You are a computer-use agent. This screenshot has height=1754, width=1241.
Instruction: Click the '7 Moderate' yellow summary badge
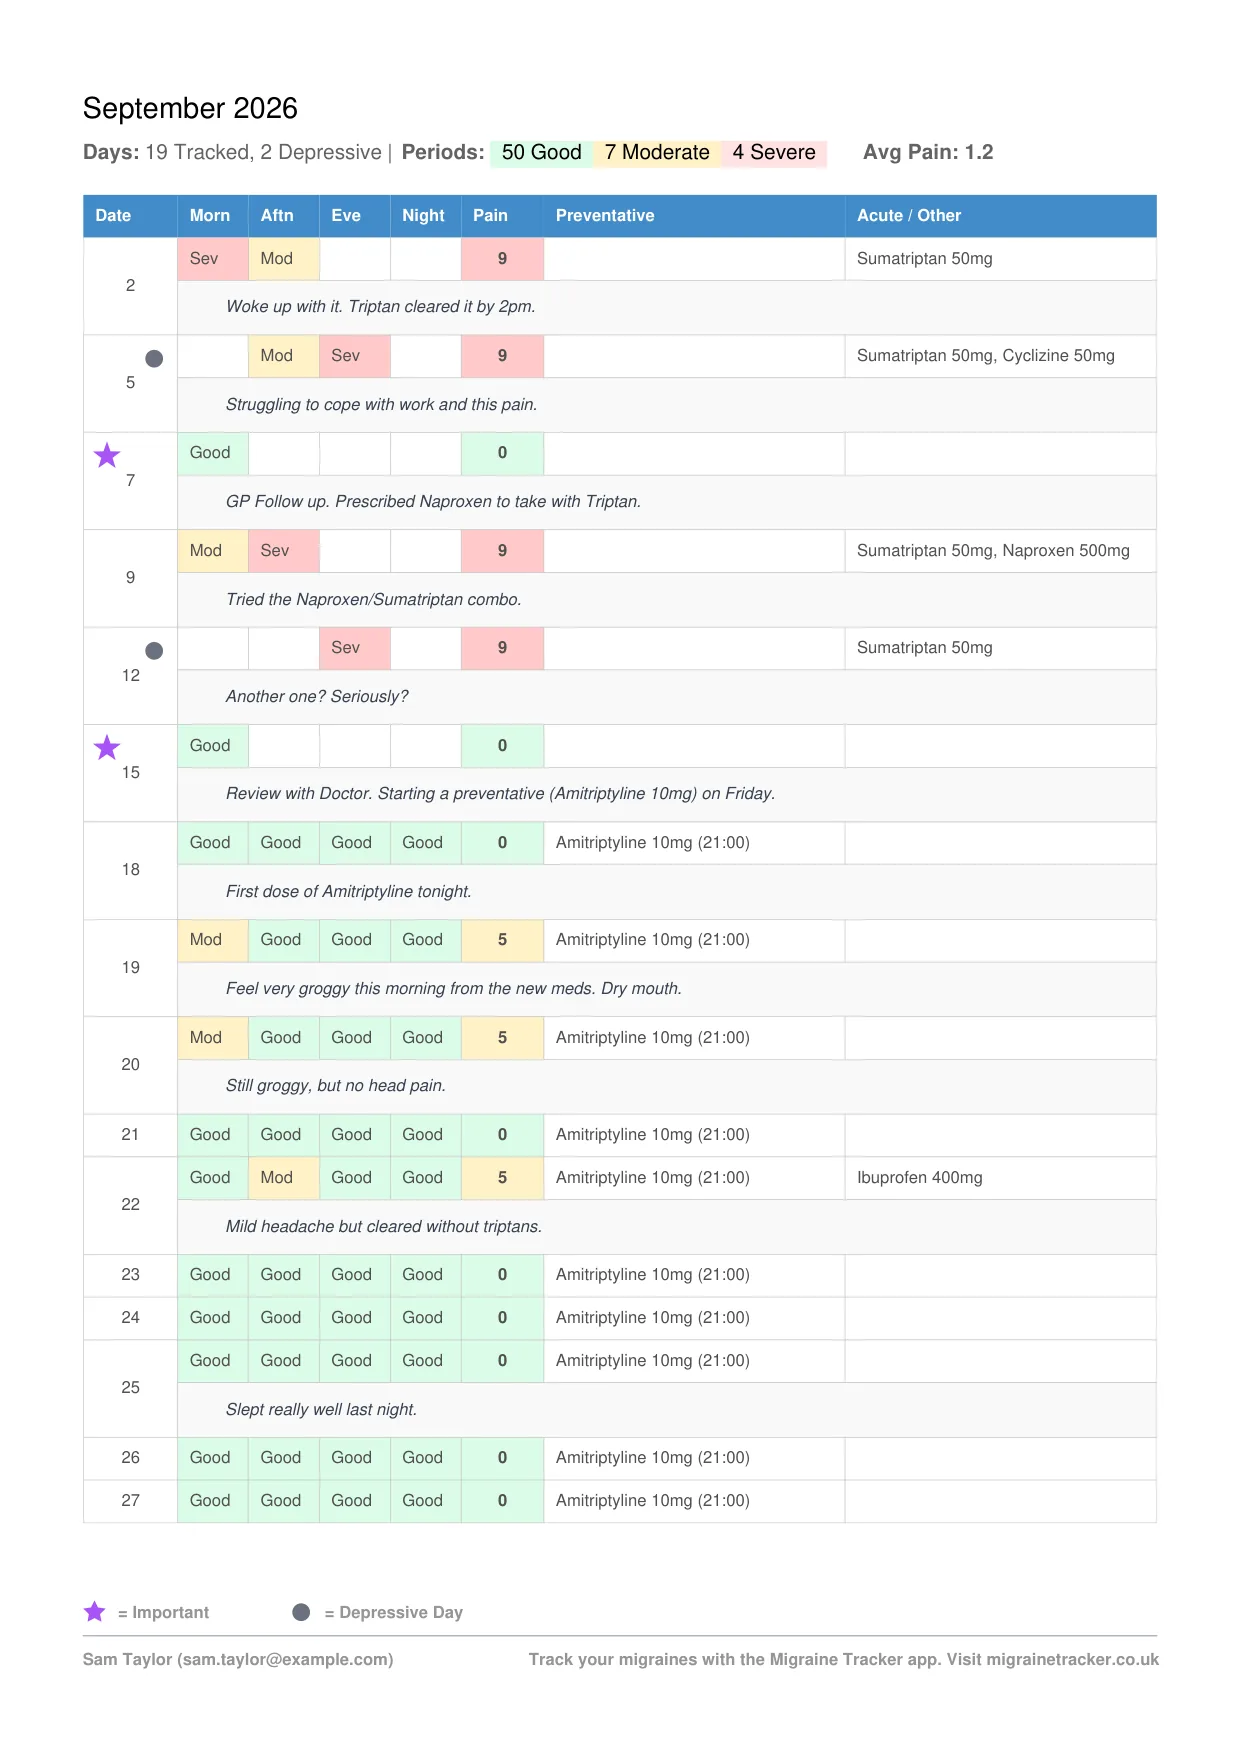coord(657,153)
